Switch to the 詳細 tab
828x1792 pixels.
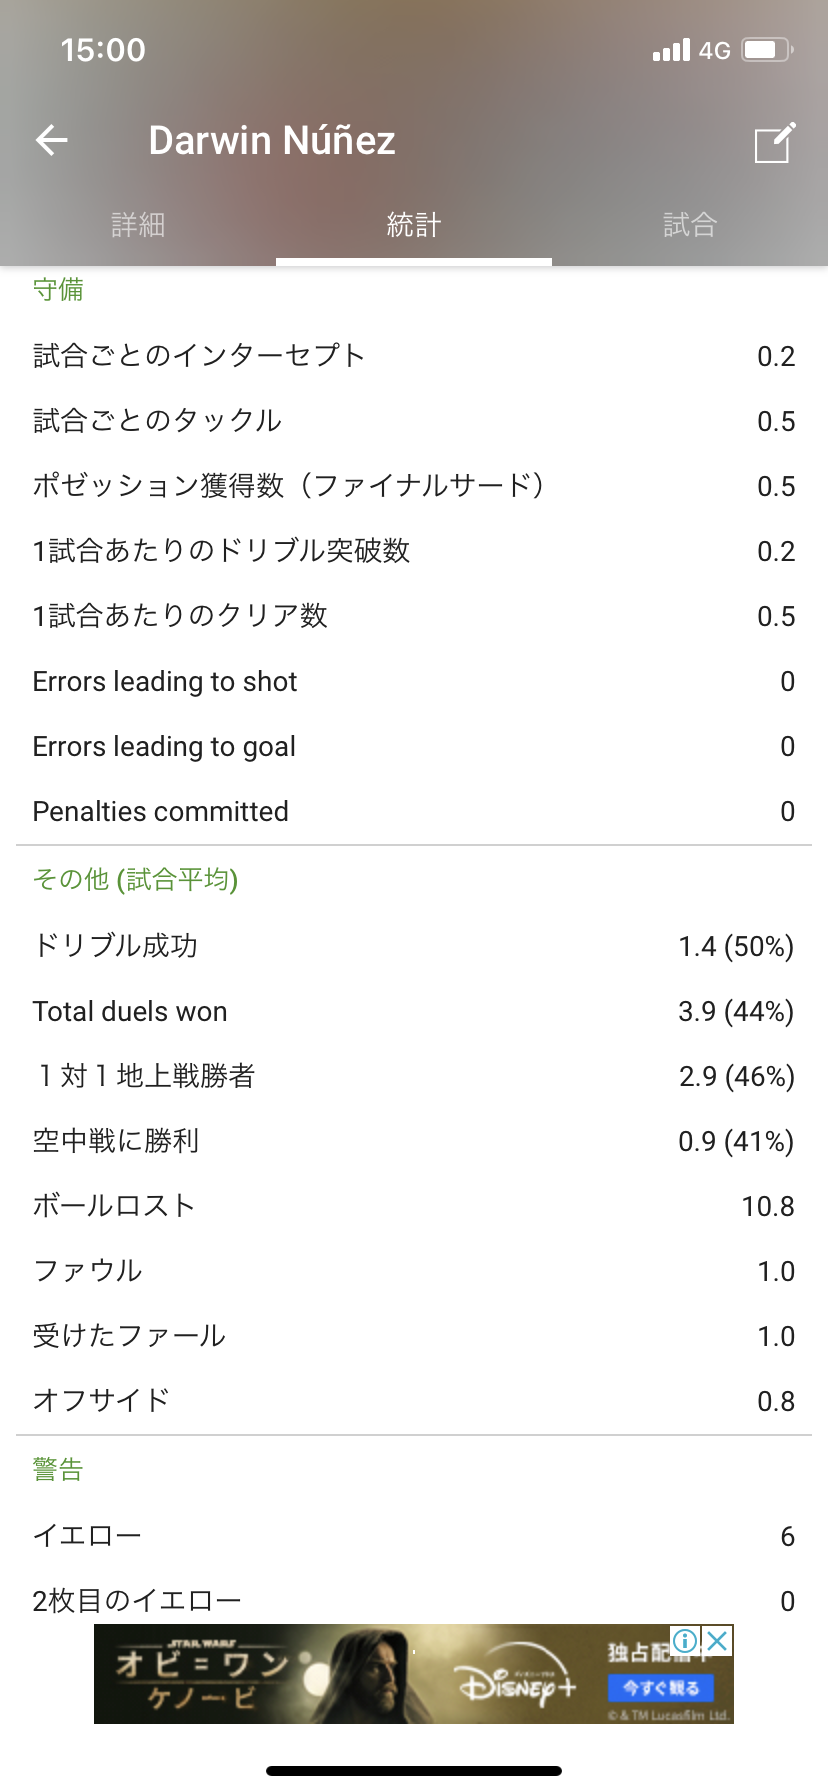[x=138, y=225]
